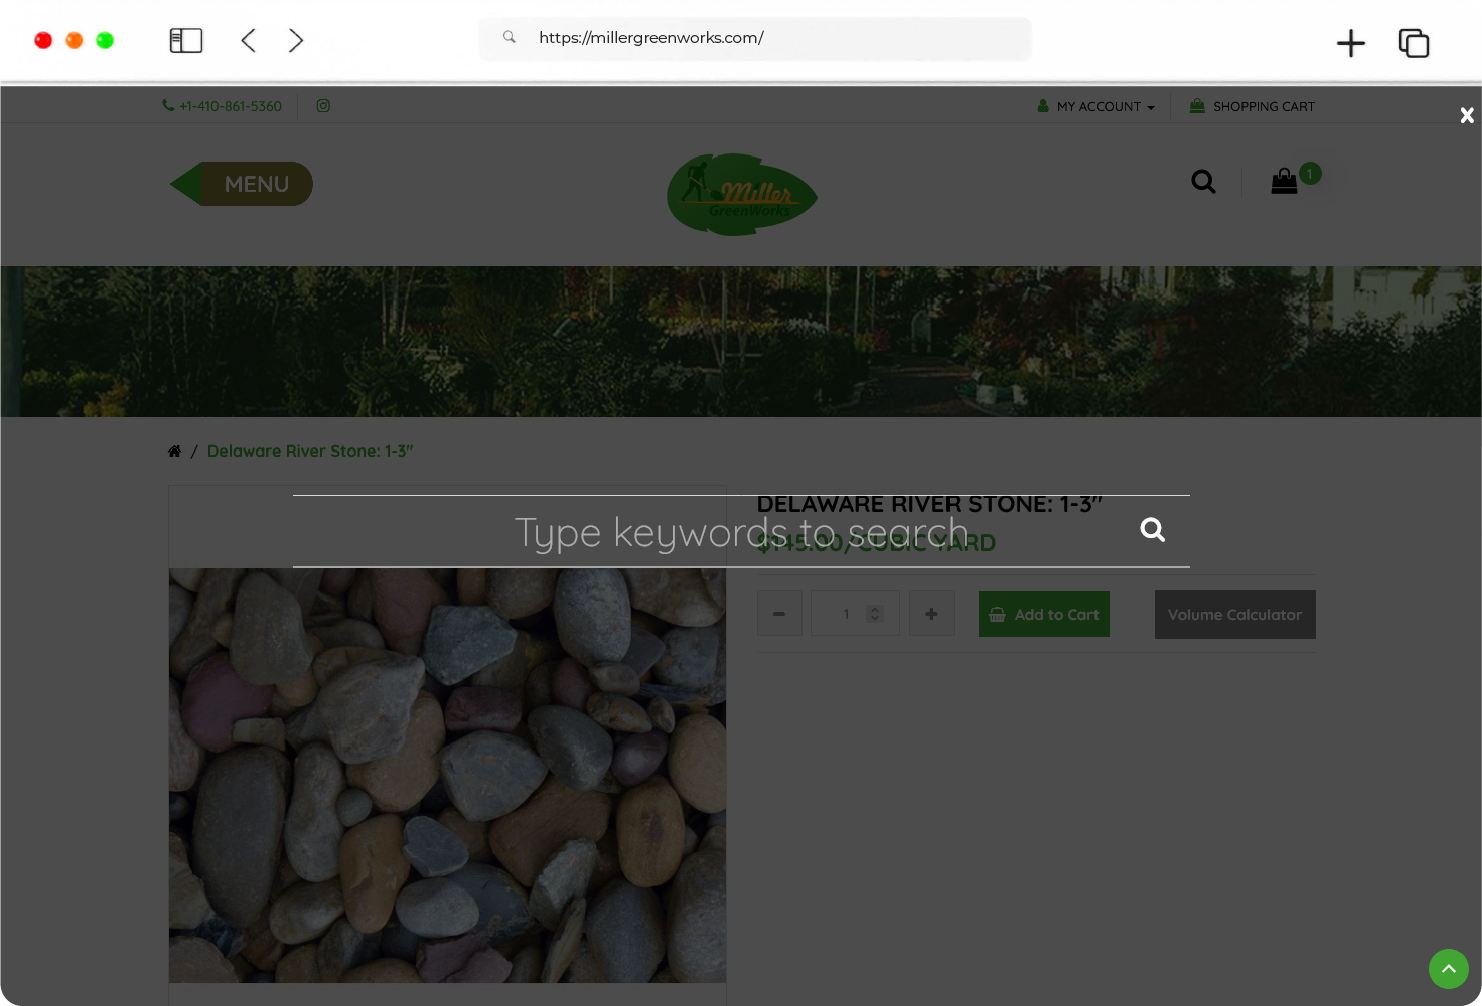Click the search overlay magnifier icon

coord(1152,530)
